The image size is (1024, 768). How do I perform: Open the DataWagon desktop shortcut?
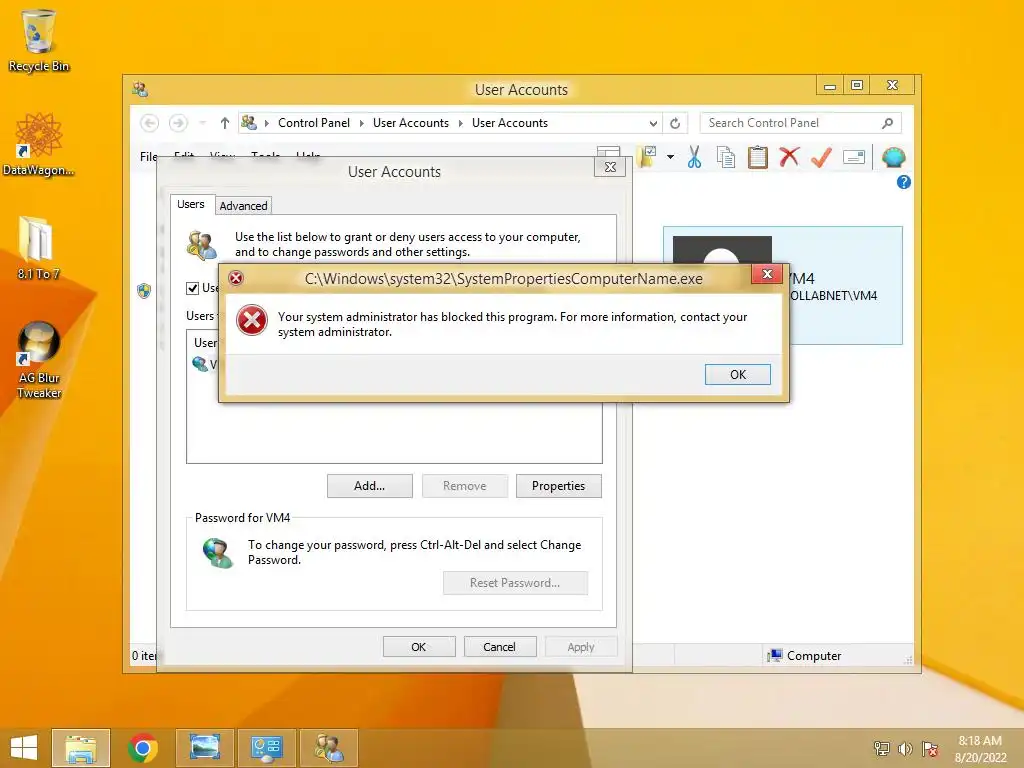(x=39, y=144)
